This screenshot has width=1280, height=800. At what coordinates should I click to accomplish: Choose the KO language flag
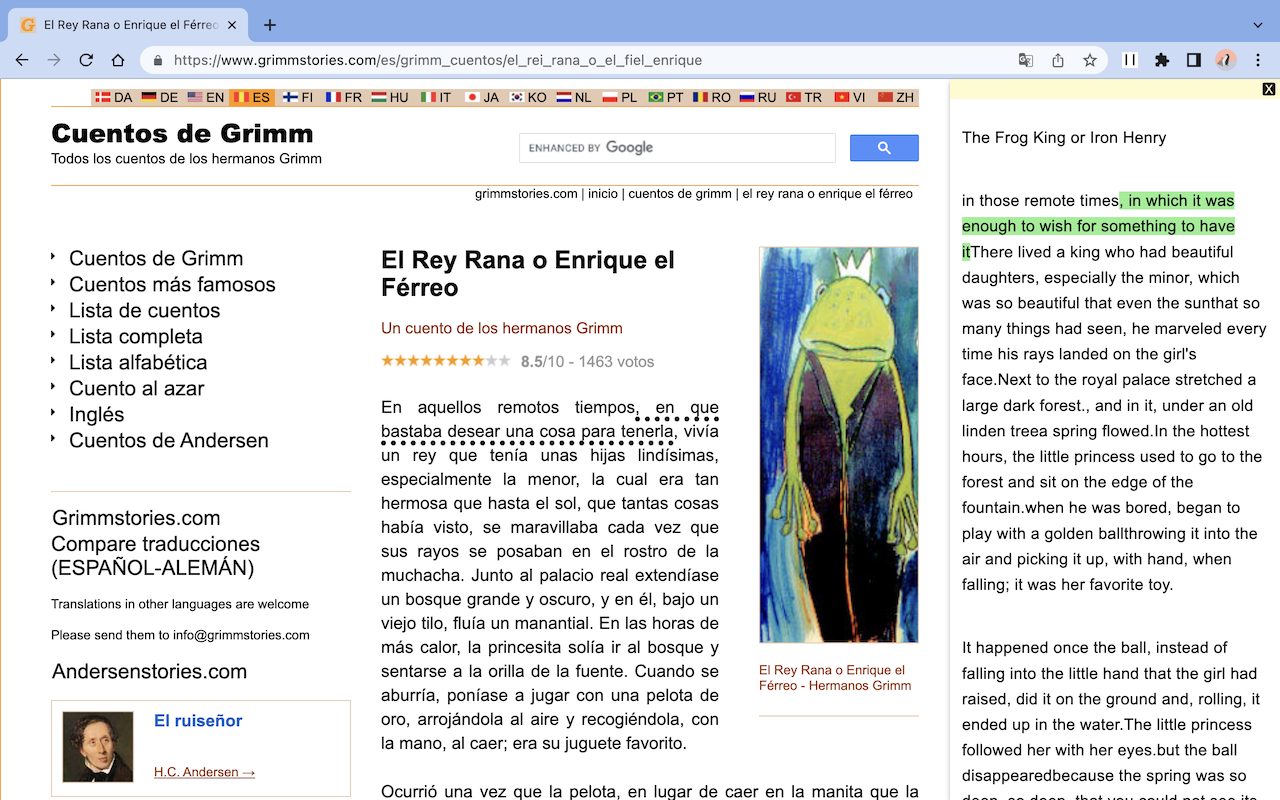pyautogui.click(x=528, y=97)
